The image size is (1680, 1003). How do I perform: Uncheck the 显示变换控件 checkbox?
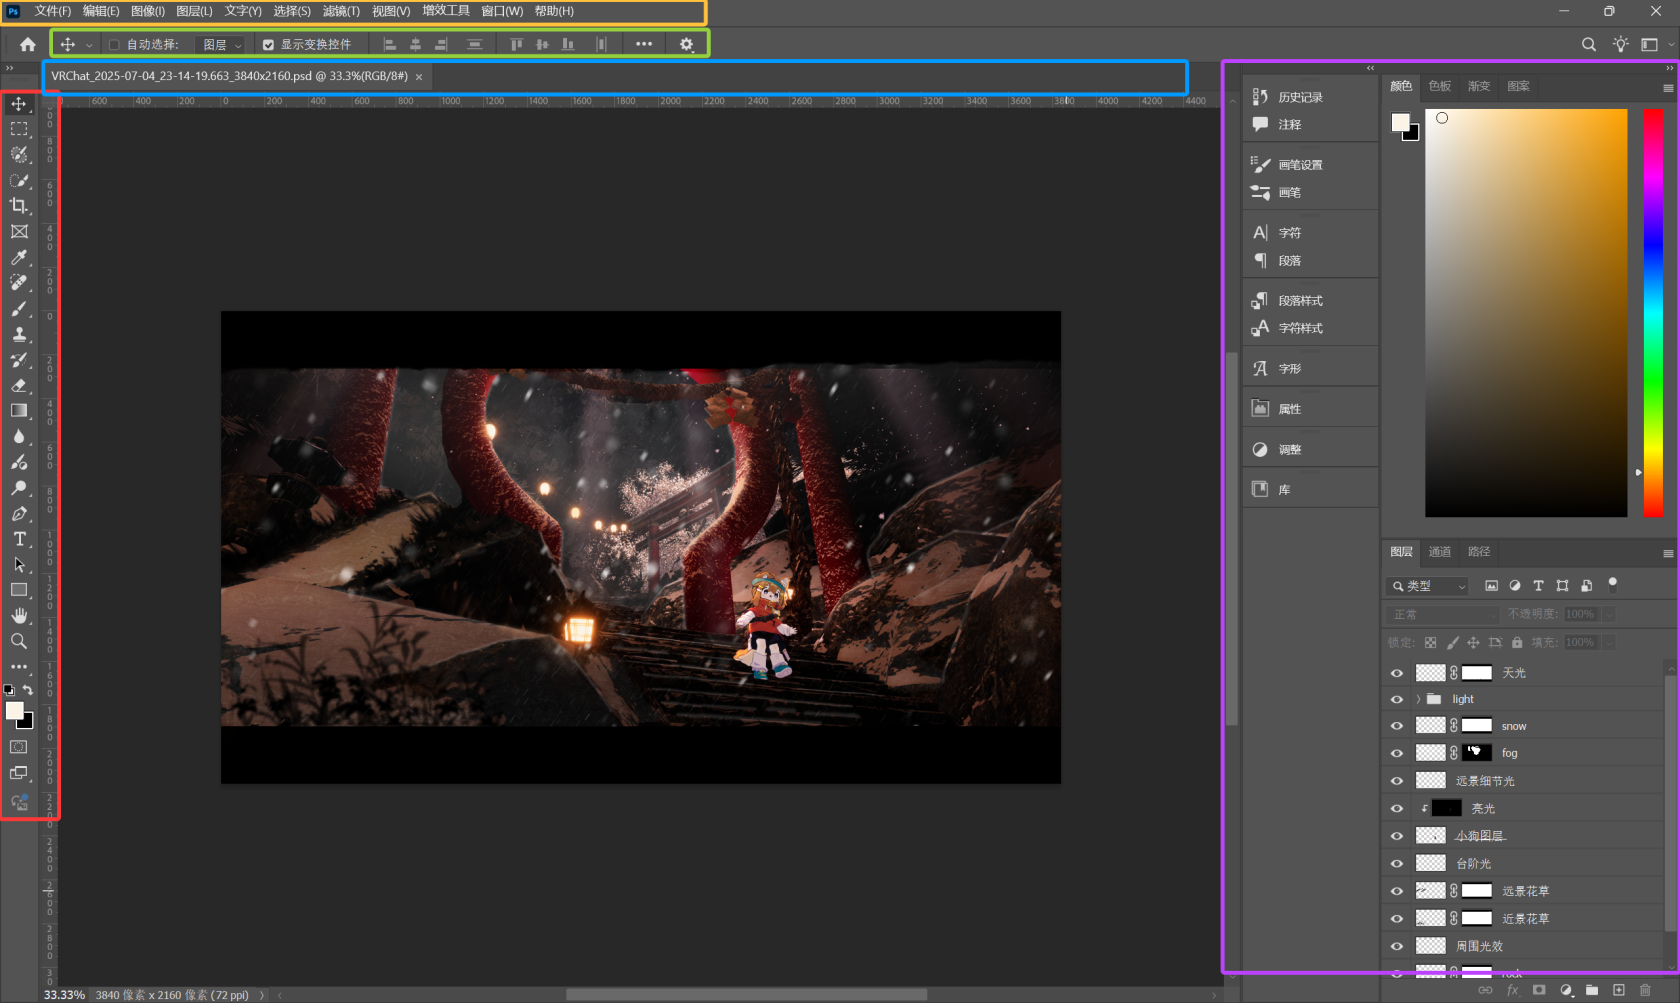coord(268,45)
